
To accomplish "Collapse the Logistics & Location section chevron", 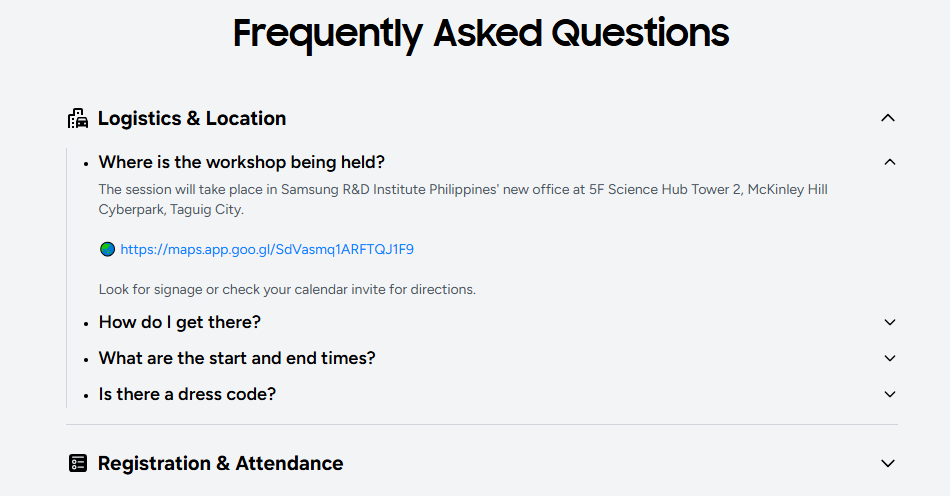I will click(x=887, y=118).
